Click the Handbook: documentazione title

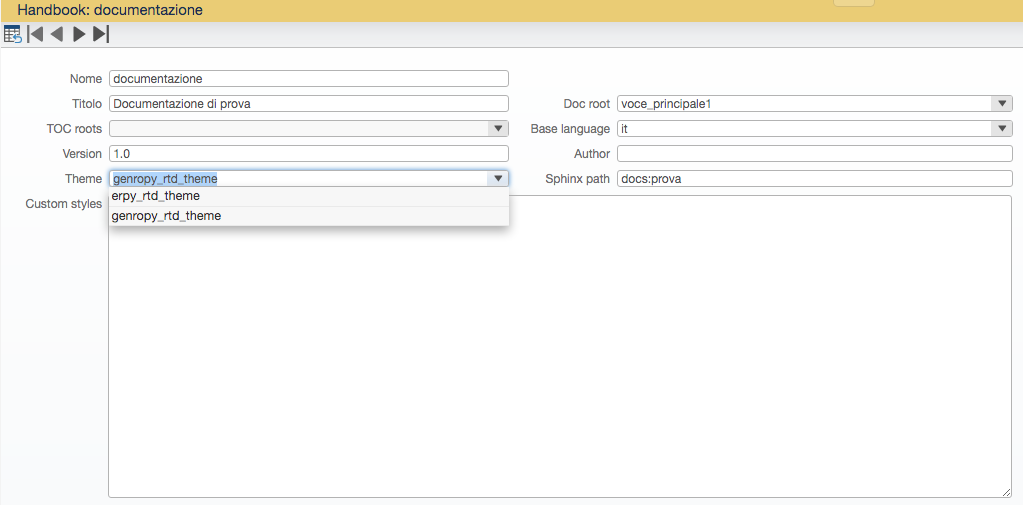(110, 10)
